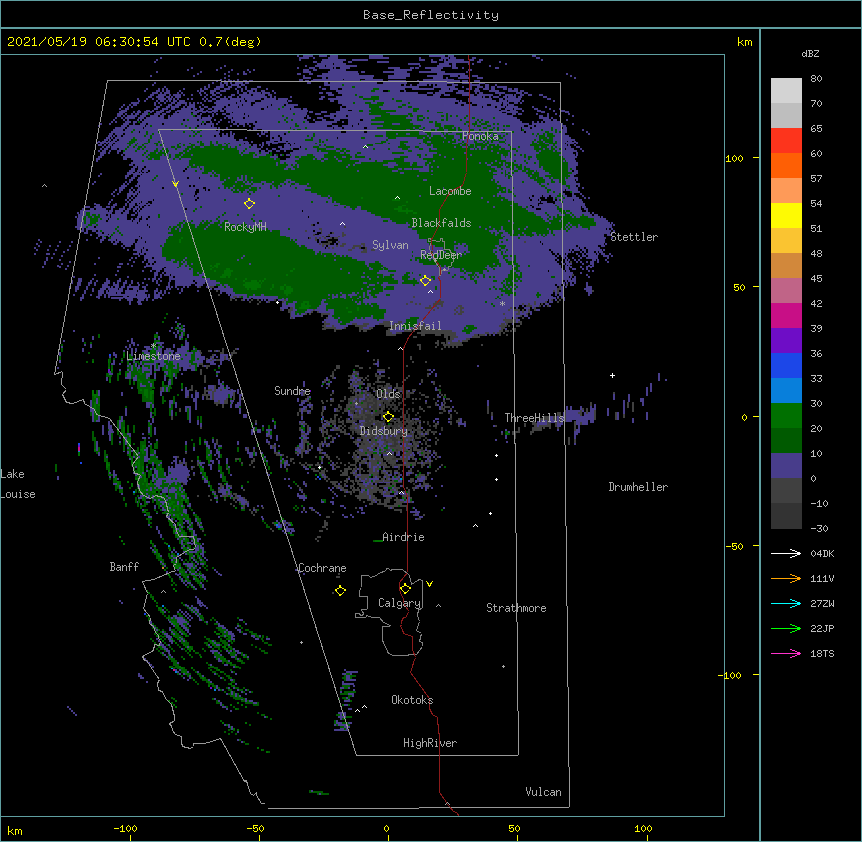Image resolution: width=862 pixels, height=842 pixels.
Task: Click the RockyMH label
Action: tap(245, 227)
